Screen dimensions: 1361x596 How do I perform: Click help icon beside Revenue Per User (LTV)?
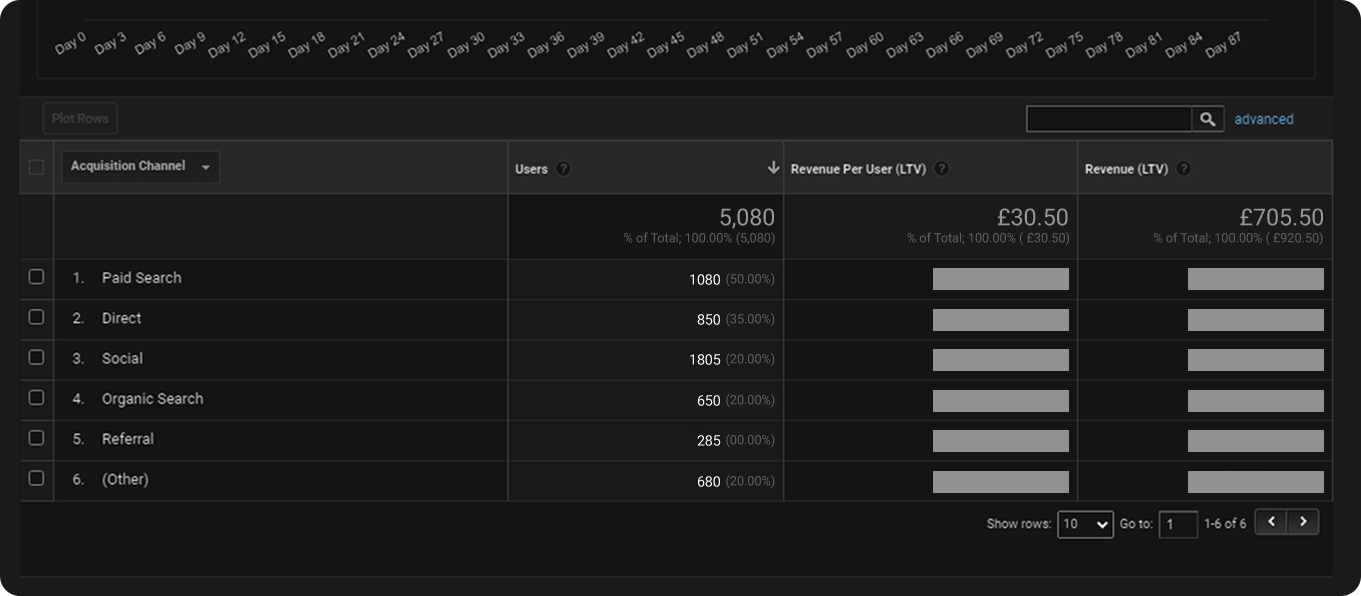coord(941,169)
